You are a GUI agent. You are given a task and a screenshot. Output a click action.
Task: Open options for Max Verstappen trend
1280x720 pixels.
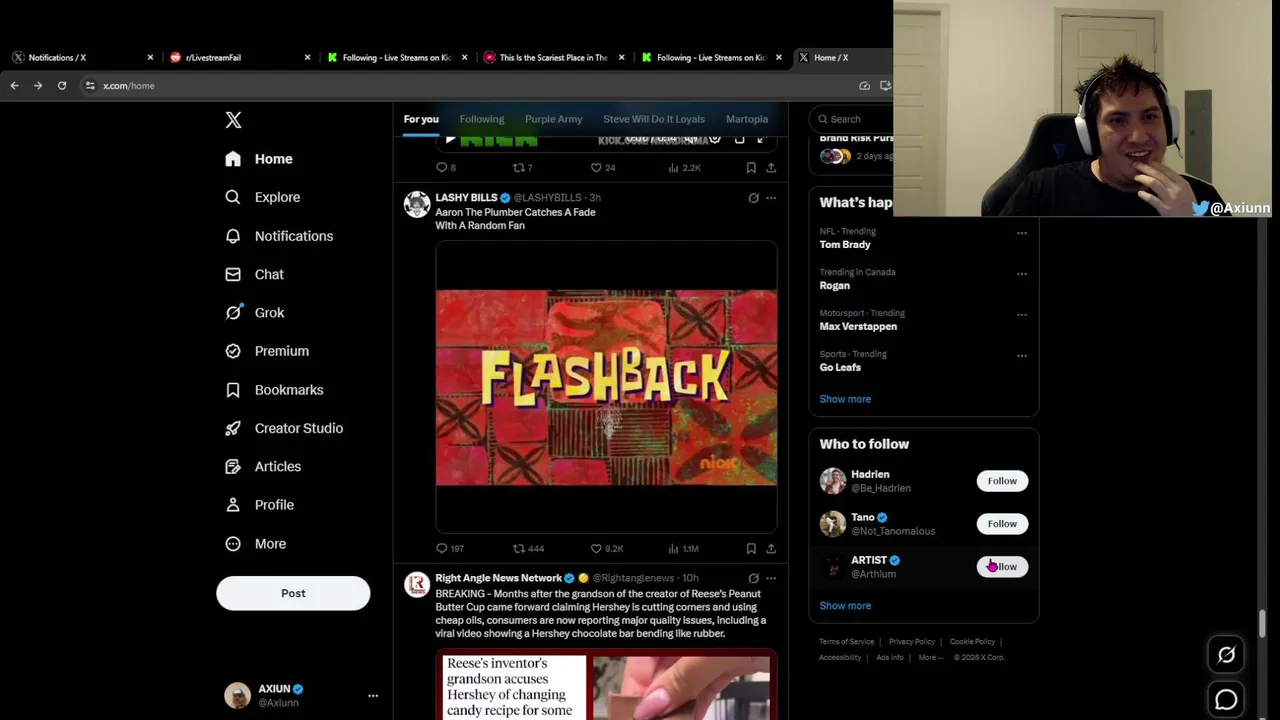coord(1022,315)
